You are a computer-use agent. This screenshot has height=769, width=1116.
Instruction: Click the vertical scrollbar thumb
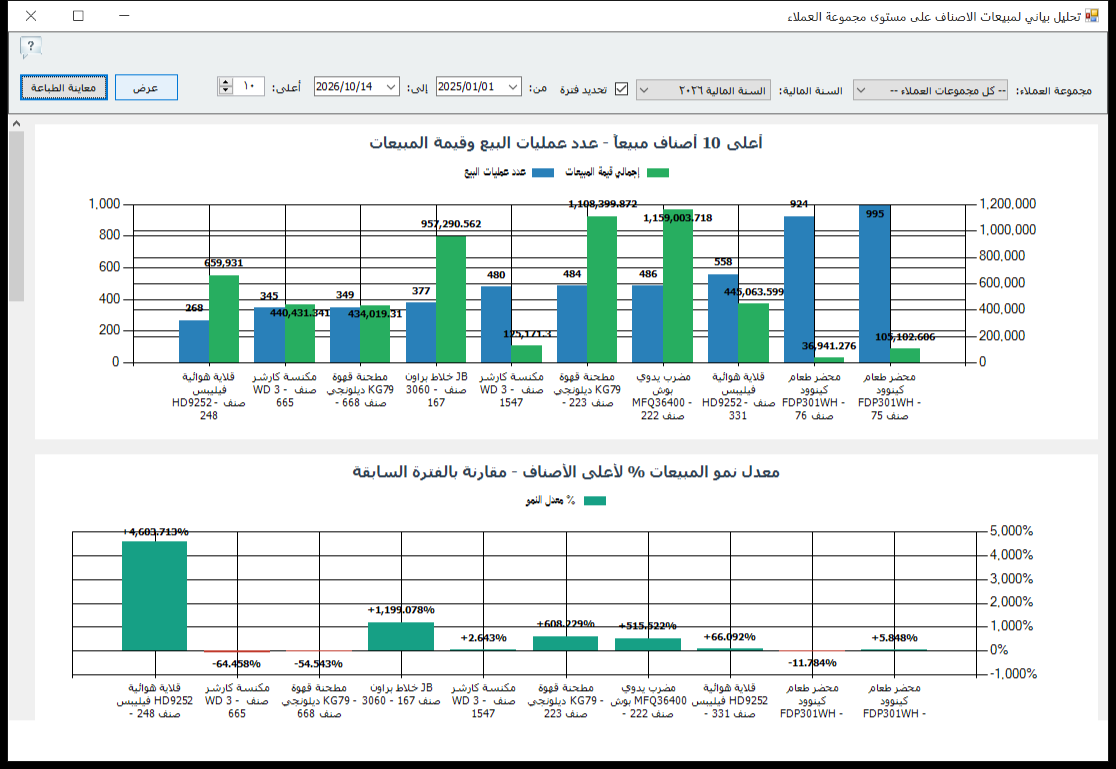click(x=16, y=215)
